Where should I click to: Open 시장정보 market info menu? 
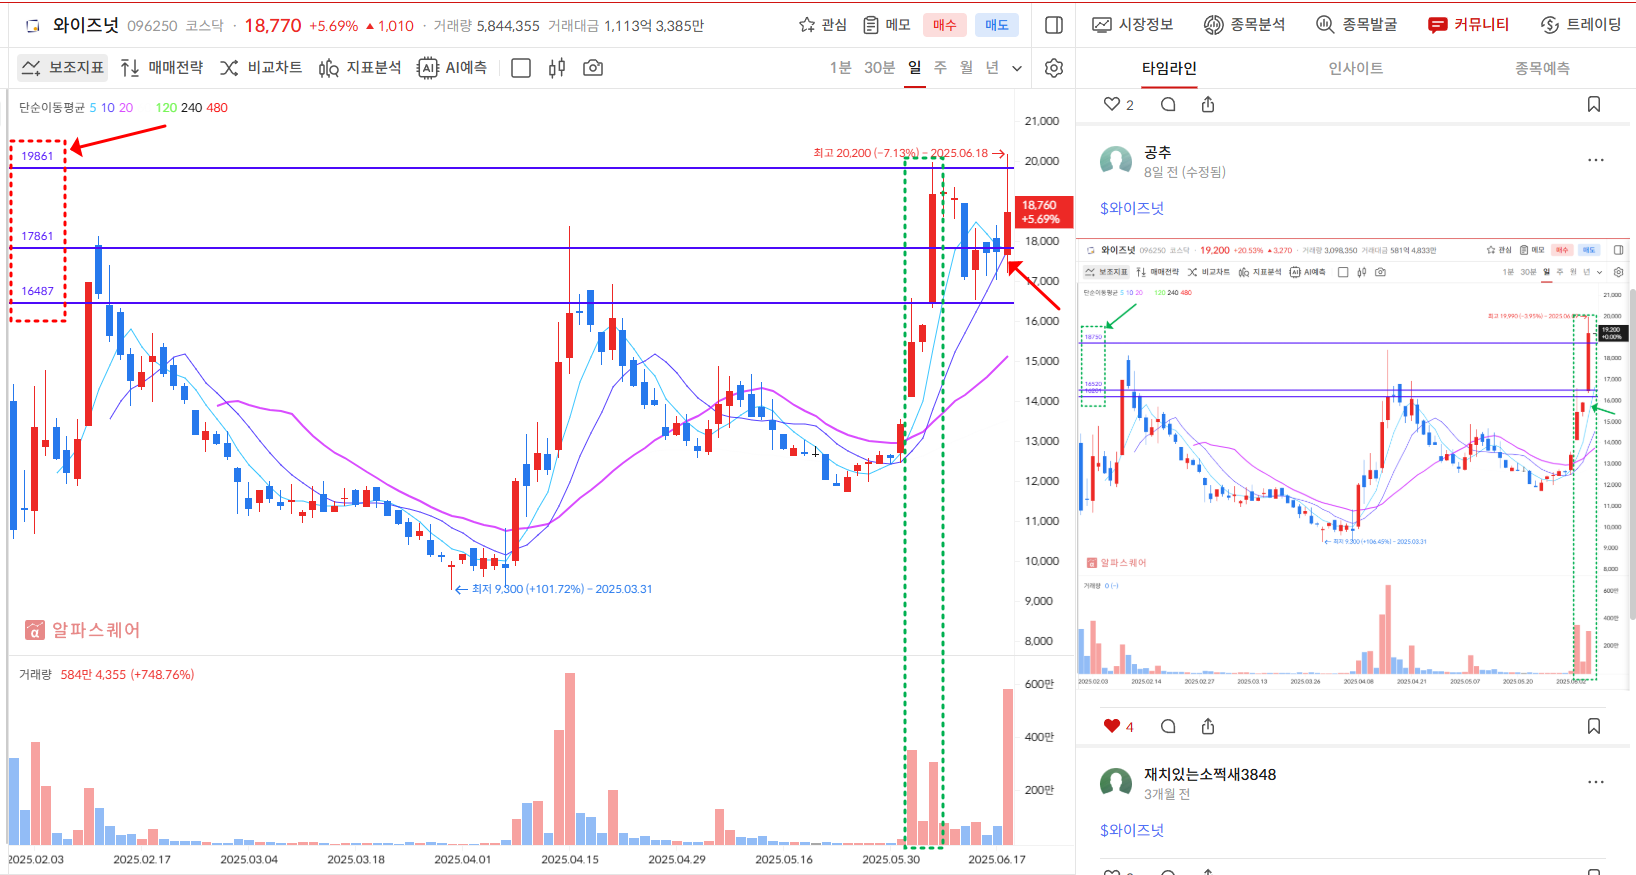[x=1132, y=24]
